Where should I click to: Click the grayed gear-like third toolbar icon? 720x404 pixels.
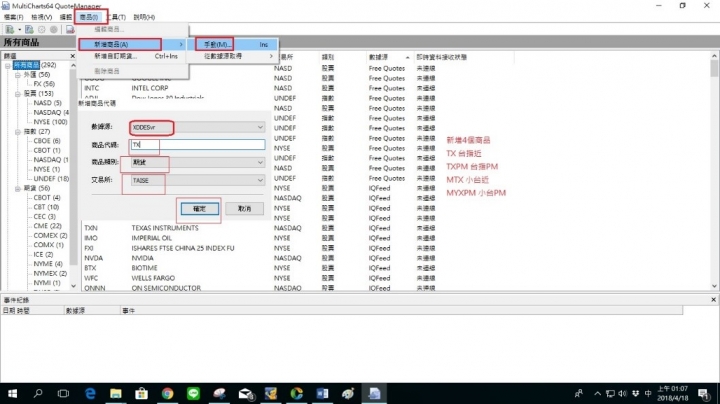tap(42, 29)
